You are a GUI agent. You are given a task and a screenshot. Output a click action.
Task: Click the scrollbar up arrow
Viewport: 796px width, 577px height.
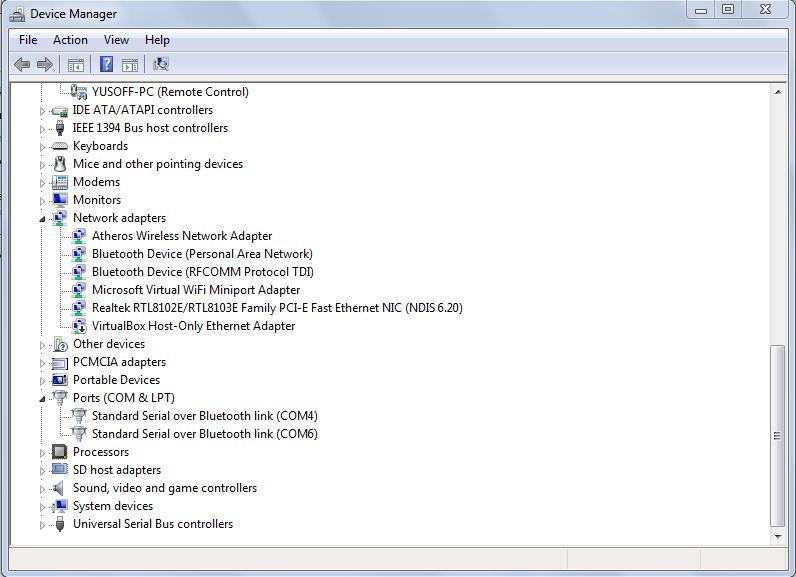coord(778,92)
